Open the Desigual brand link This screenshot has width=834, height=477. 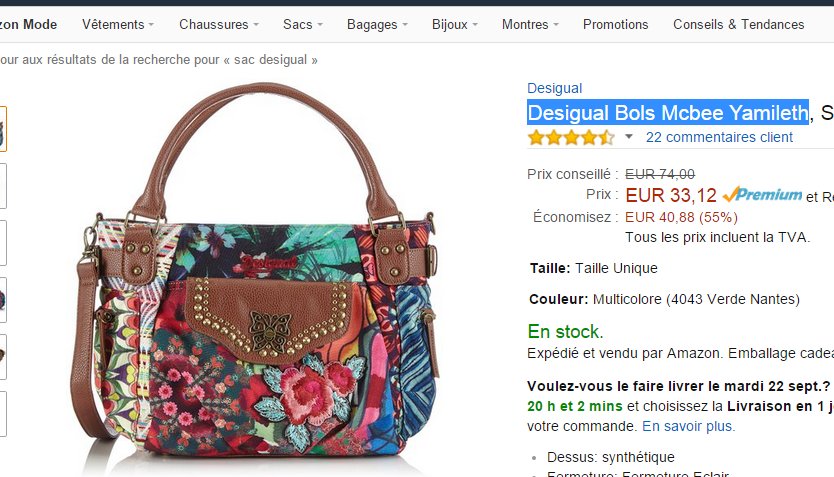[554, 88]
